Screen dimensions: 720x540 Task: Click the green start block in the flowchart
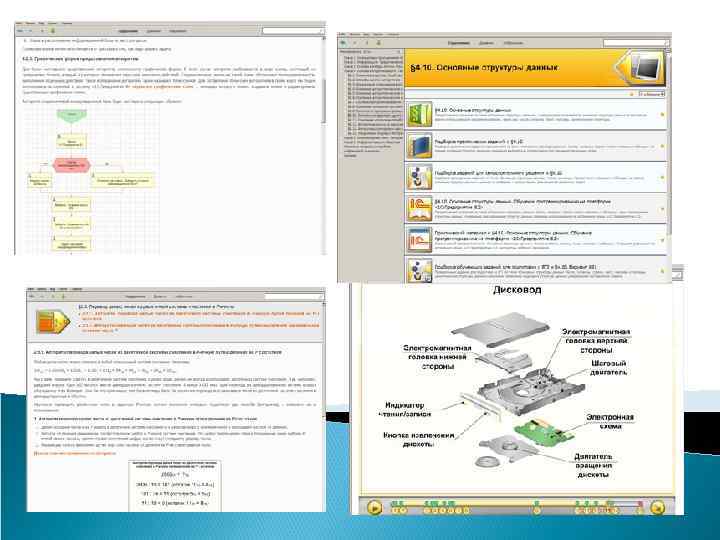click(72, 114)
